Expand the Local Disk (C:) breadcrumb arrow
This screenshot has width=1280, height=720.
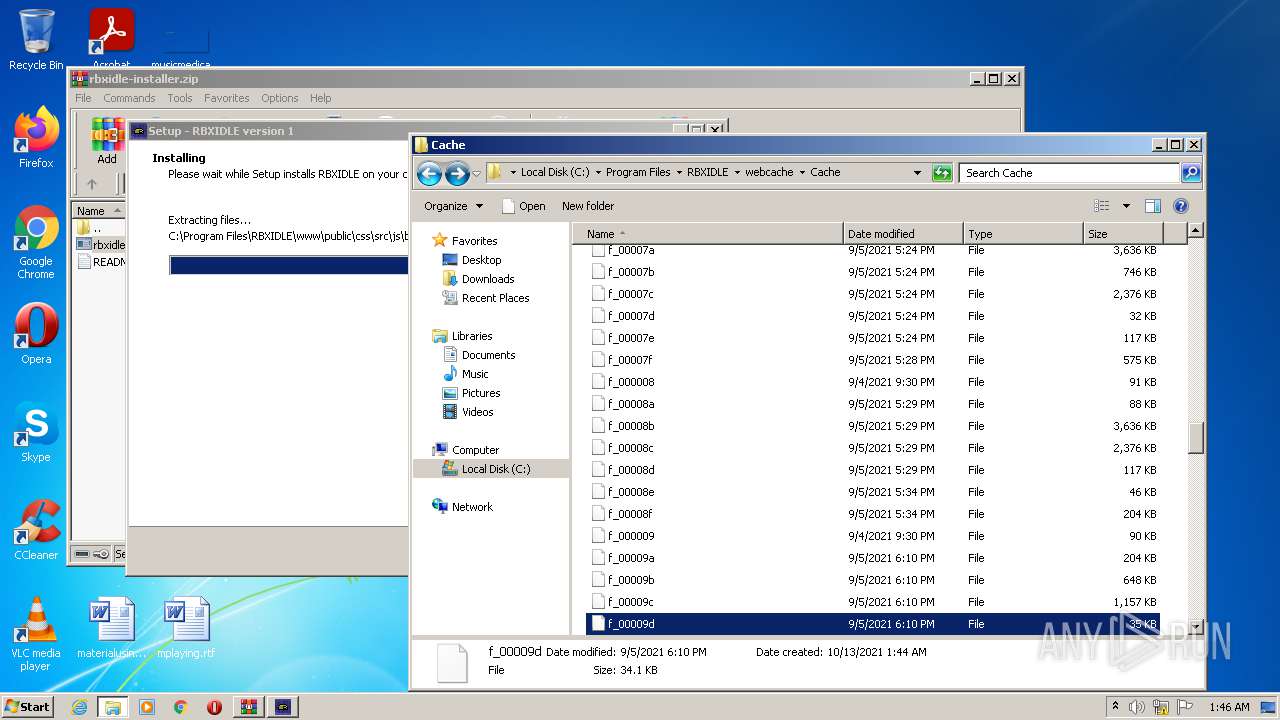click(x=598, y=173)
